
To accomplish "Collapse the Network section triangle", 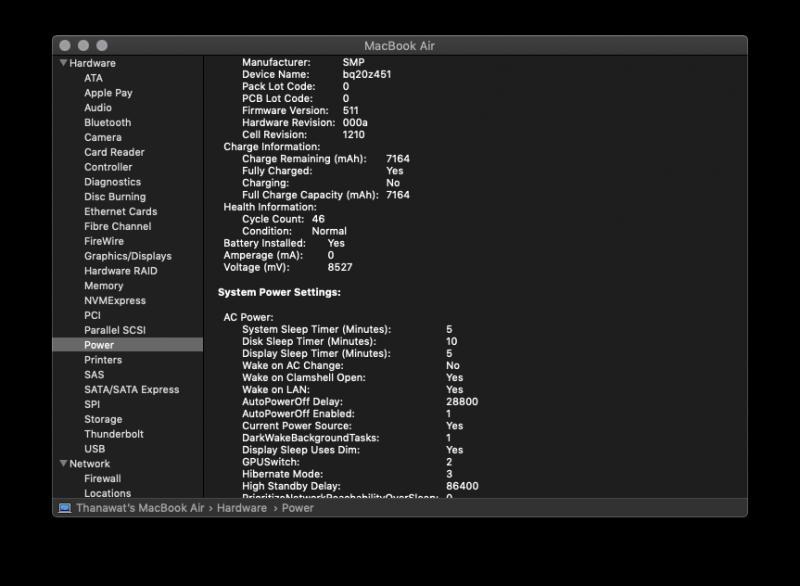I will click(63, 464).
